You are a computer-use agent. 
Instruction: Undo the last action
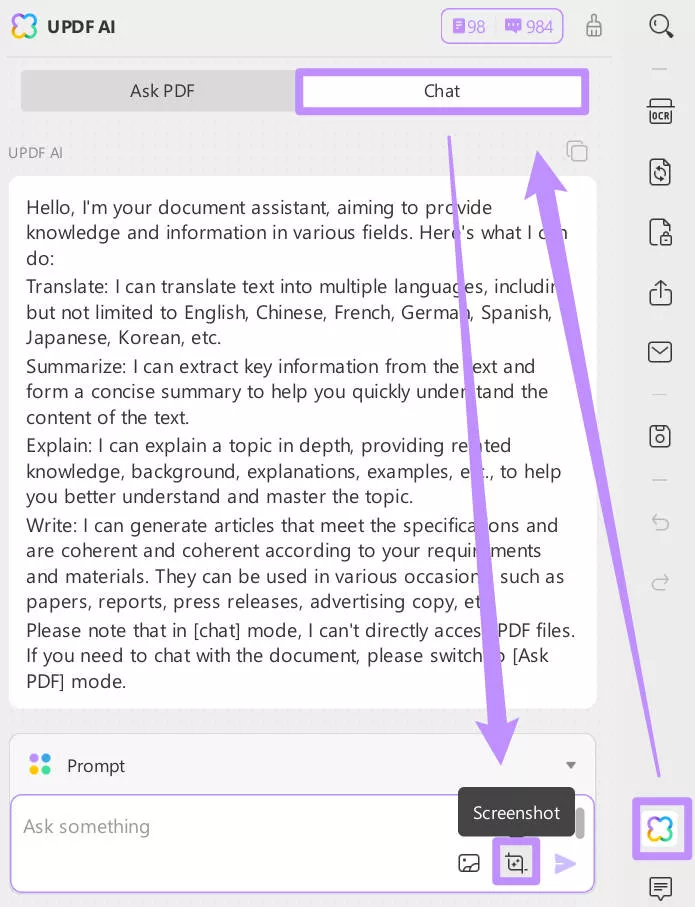[x=660, y=523]
